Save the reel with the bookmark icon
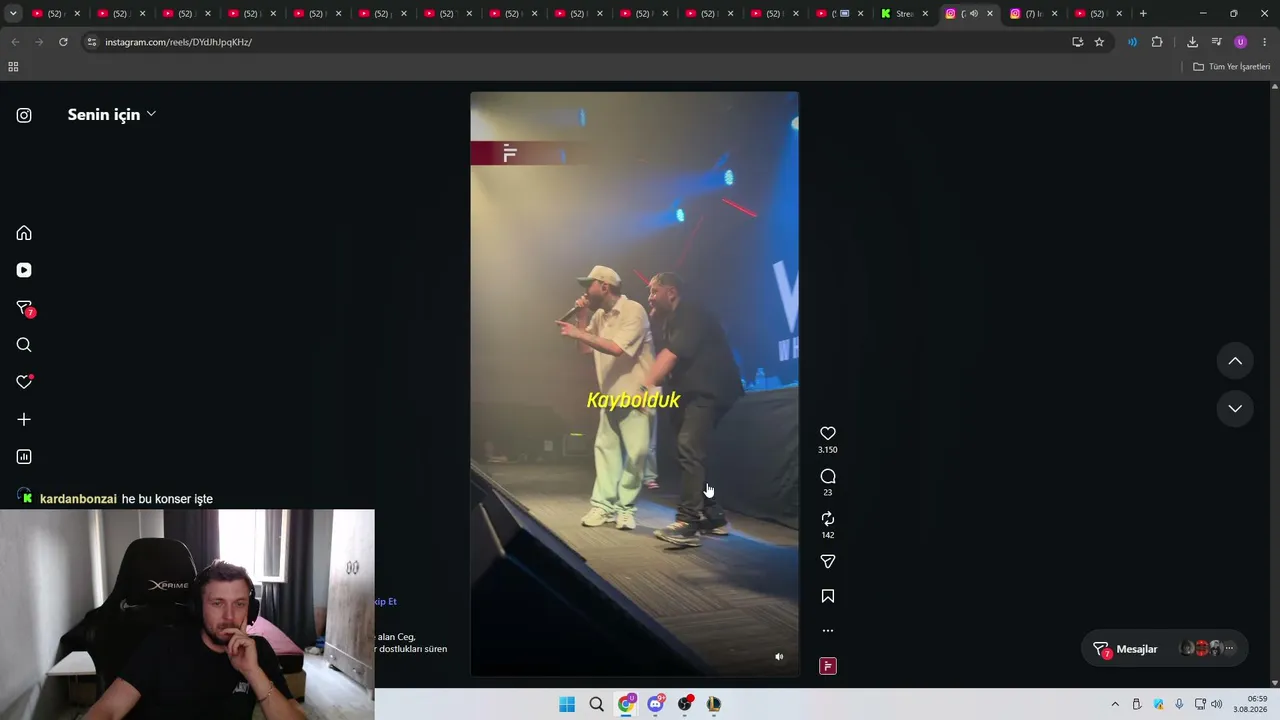 (828, 596)
